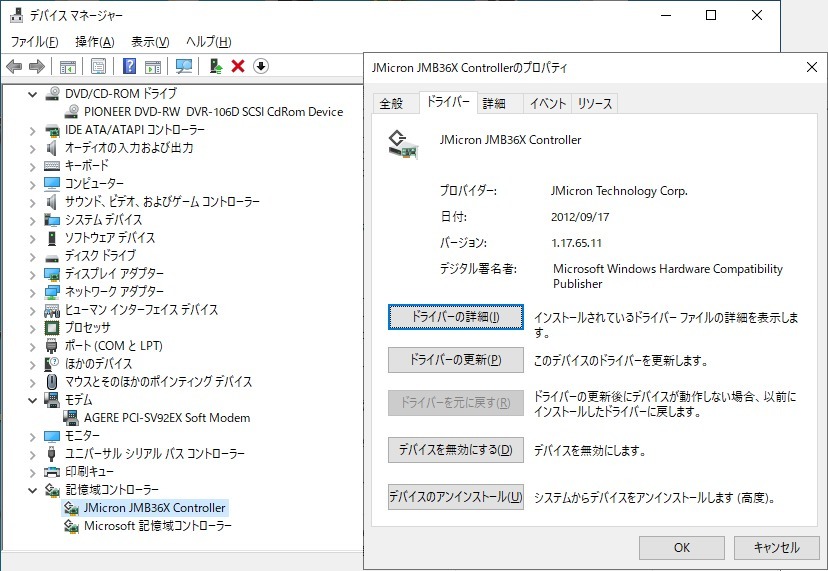Screen dimensions: 828x571
Task: Expand the IDE ATA/ATAPI コントローラー node
Action: coord(33,130)
